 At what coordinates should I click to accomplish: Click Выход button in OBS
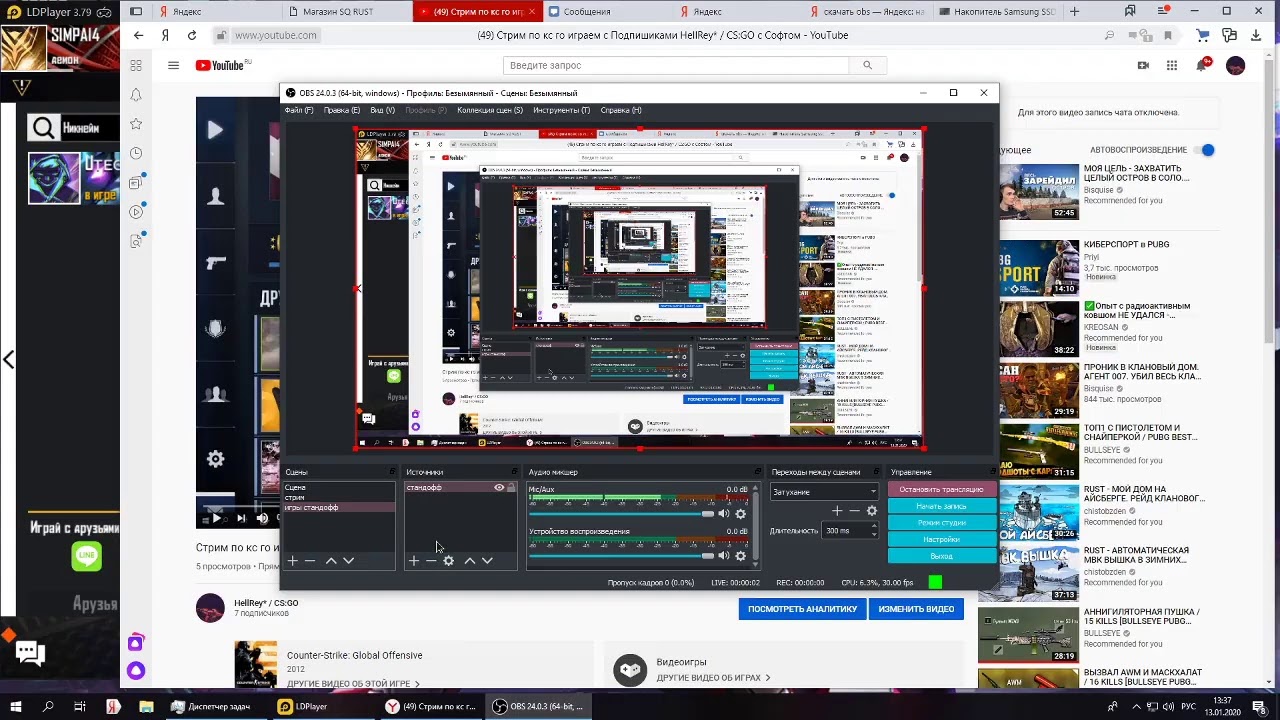coord(941,556)
